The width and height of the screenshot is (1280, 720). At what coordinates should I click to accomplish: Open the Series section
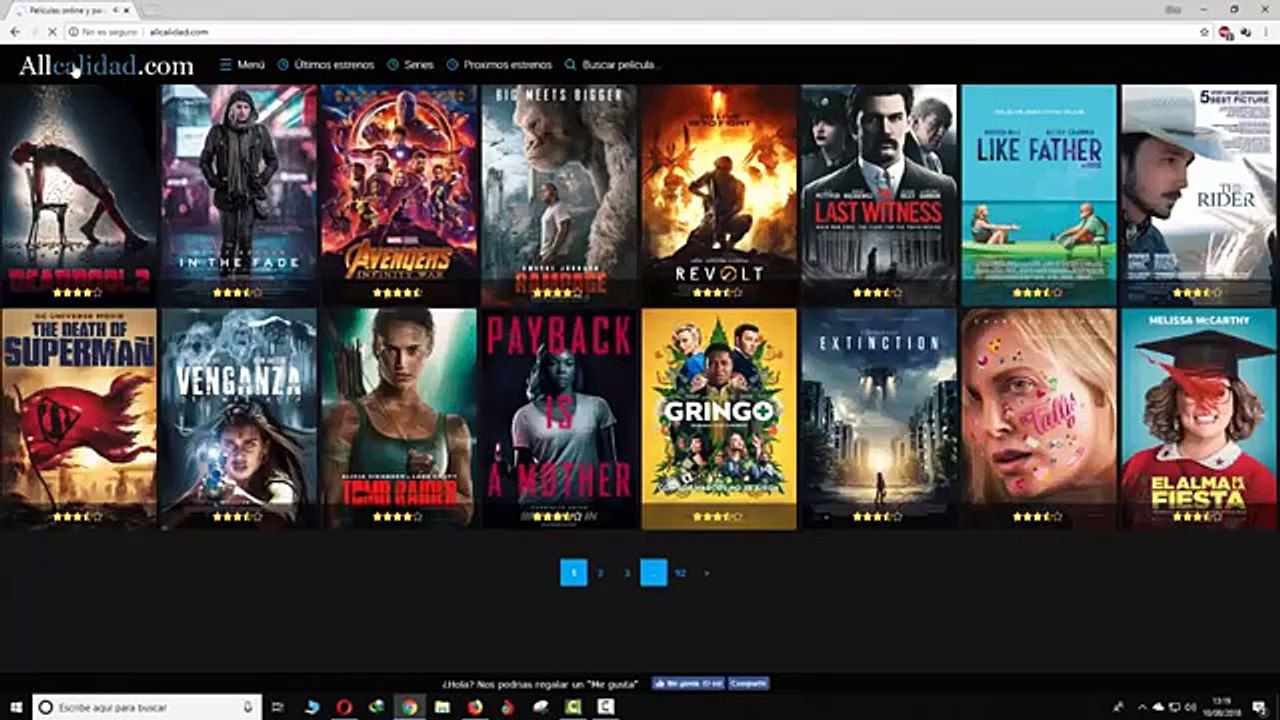pyautogui.click(x=410, y=65)
